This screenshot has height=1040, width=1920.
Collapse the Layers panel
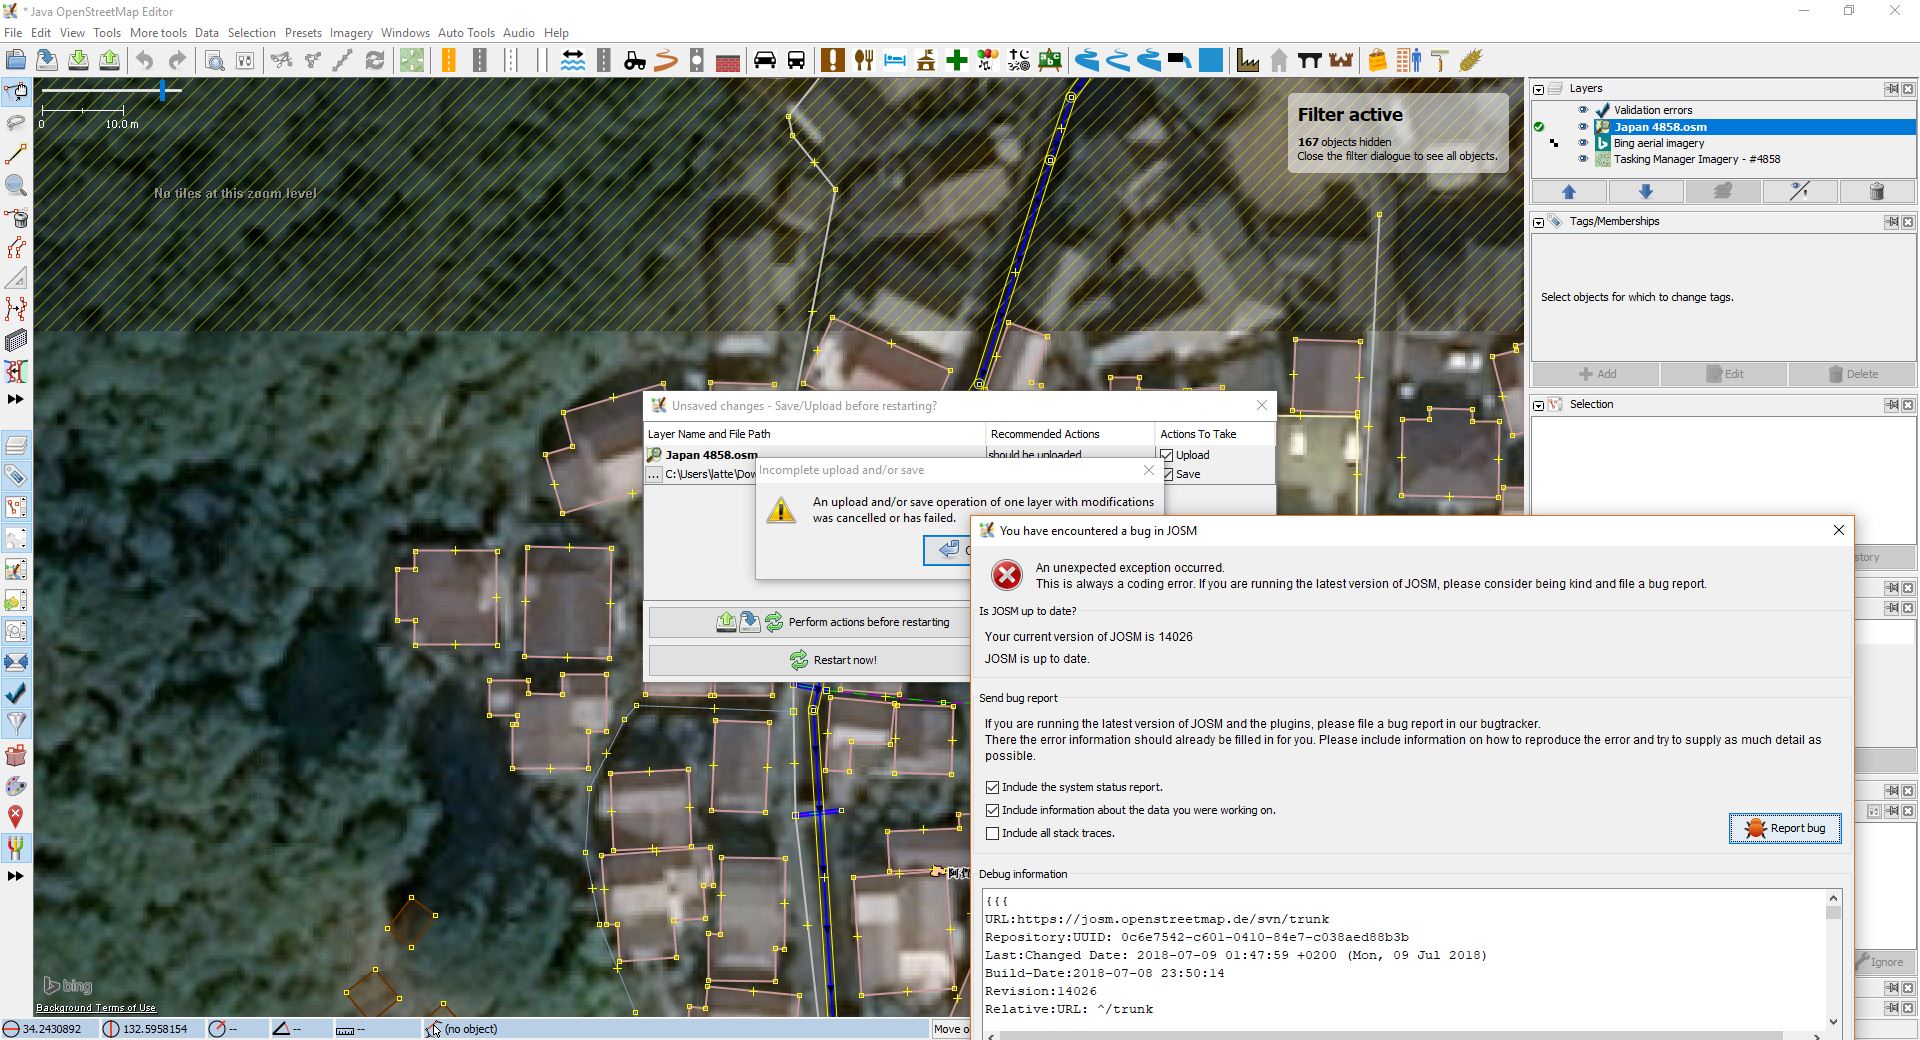pyautogui.click(x=1539, y=89)
